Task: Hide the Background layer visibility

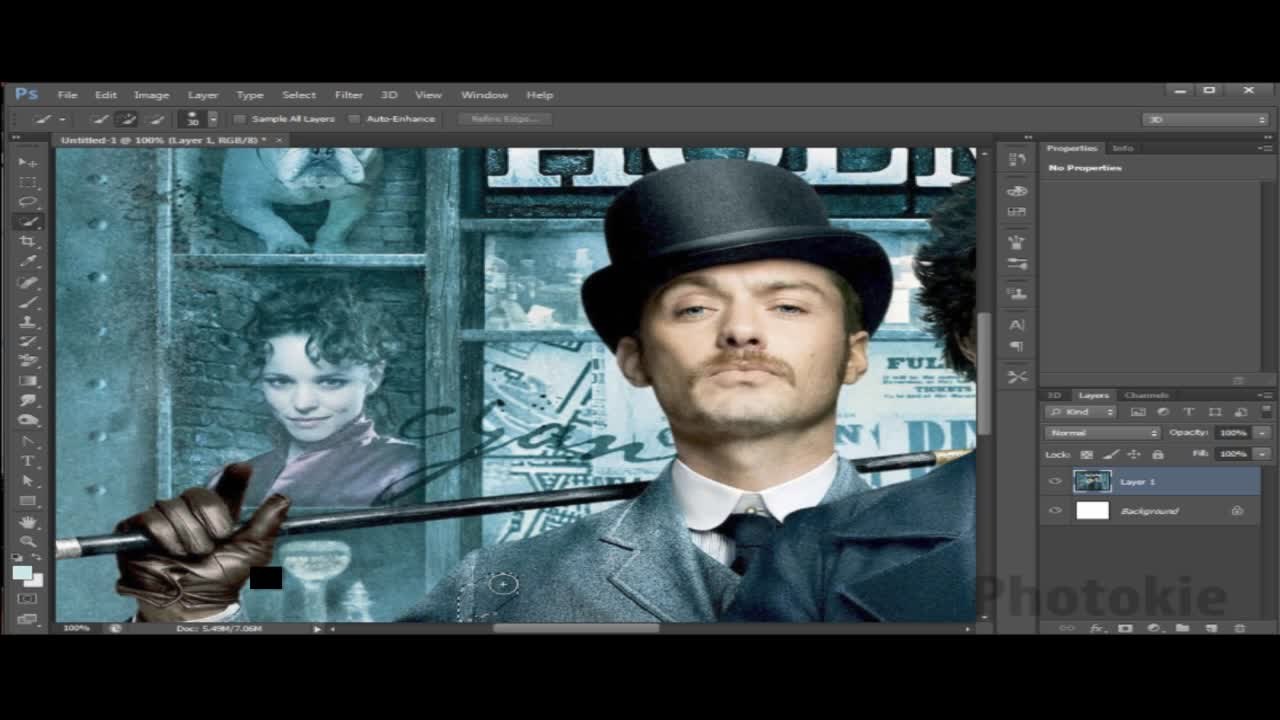Action: click(1055, 511)
